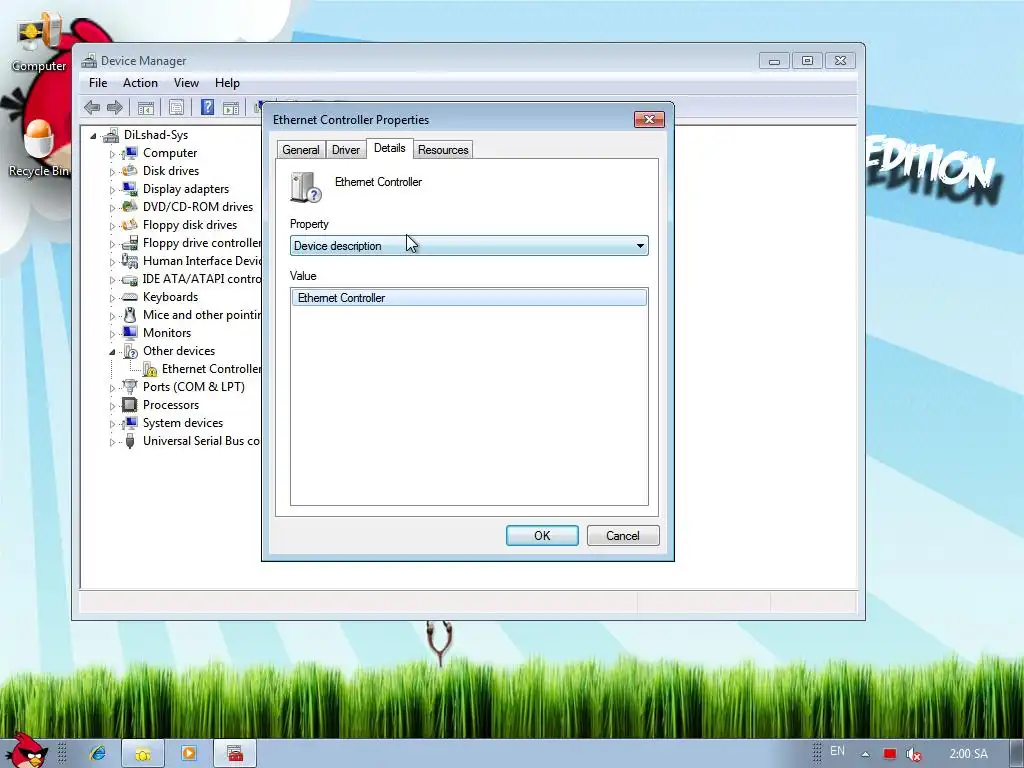The width and height of the screenshot is (1024, 768).
Task: Click the Device Manager taskbar button
Action: 235,754
